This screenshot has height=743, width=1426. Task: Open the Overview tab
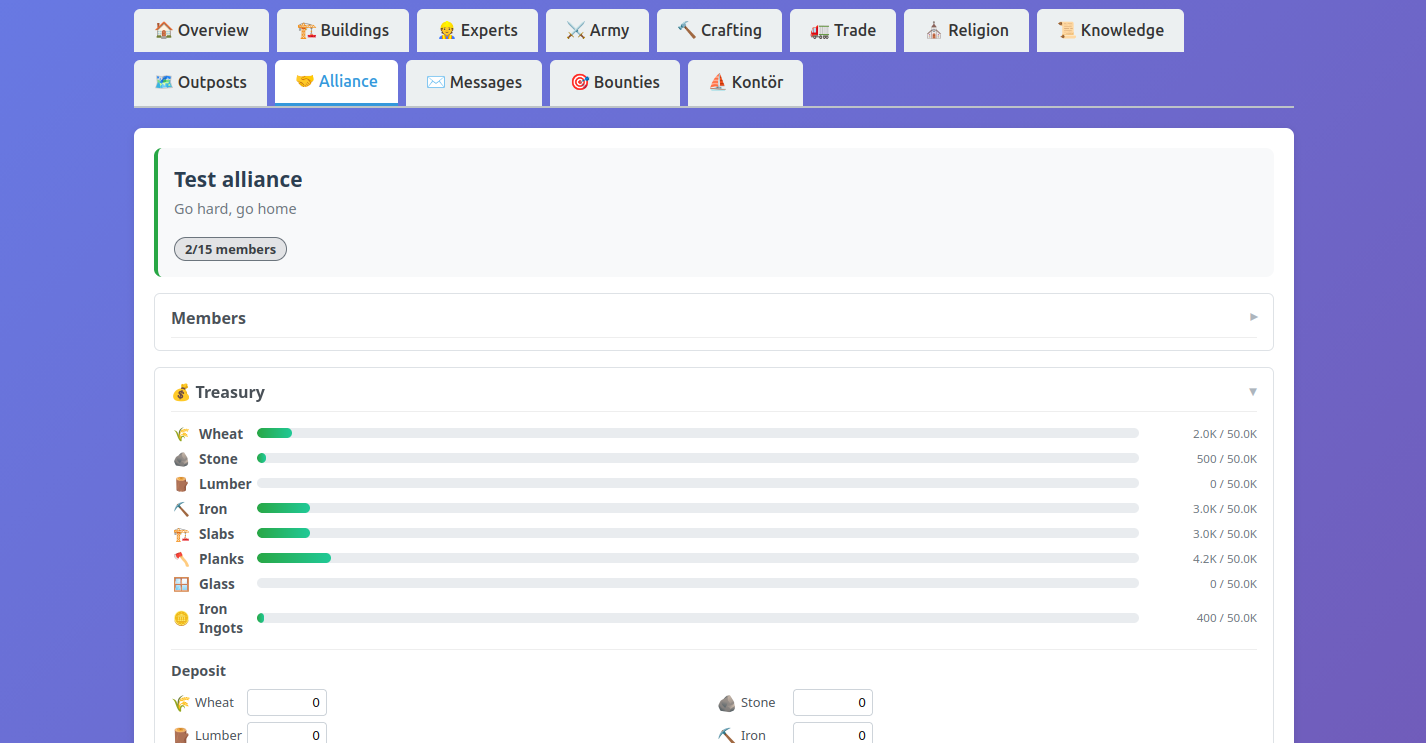(201, 30)
